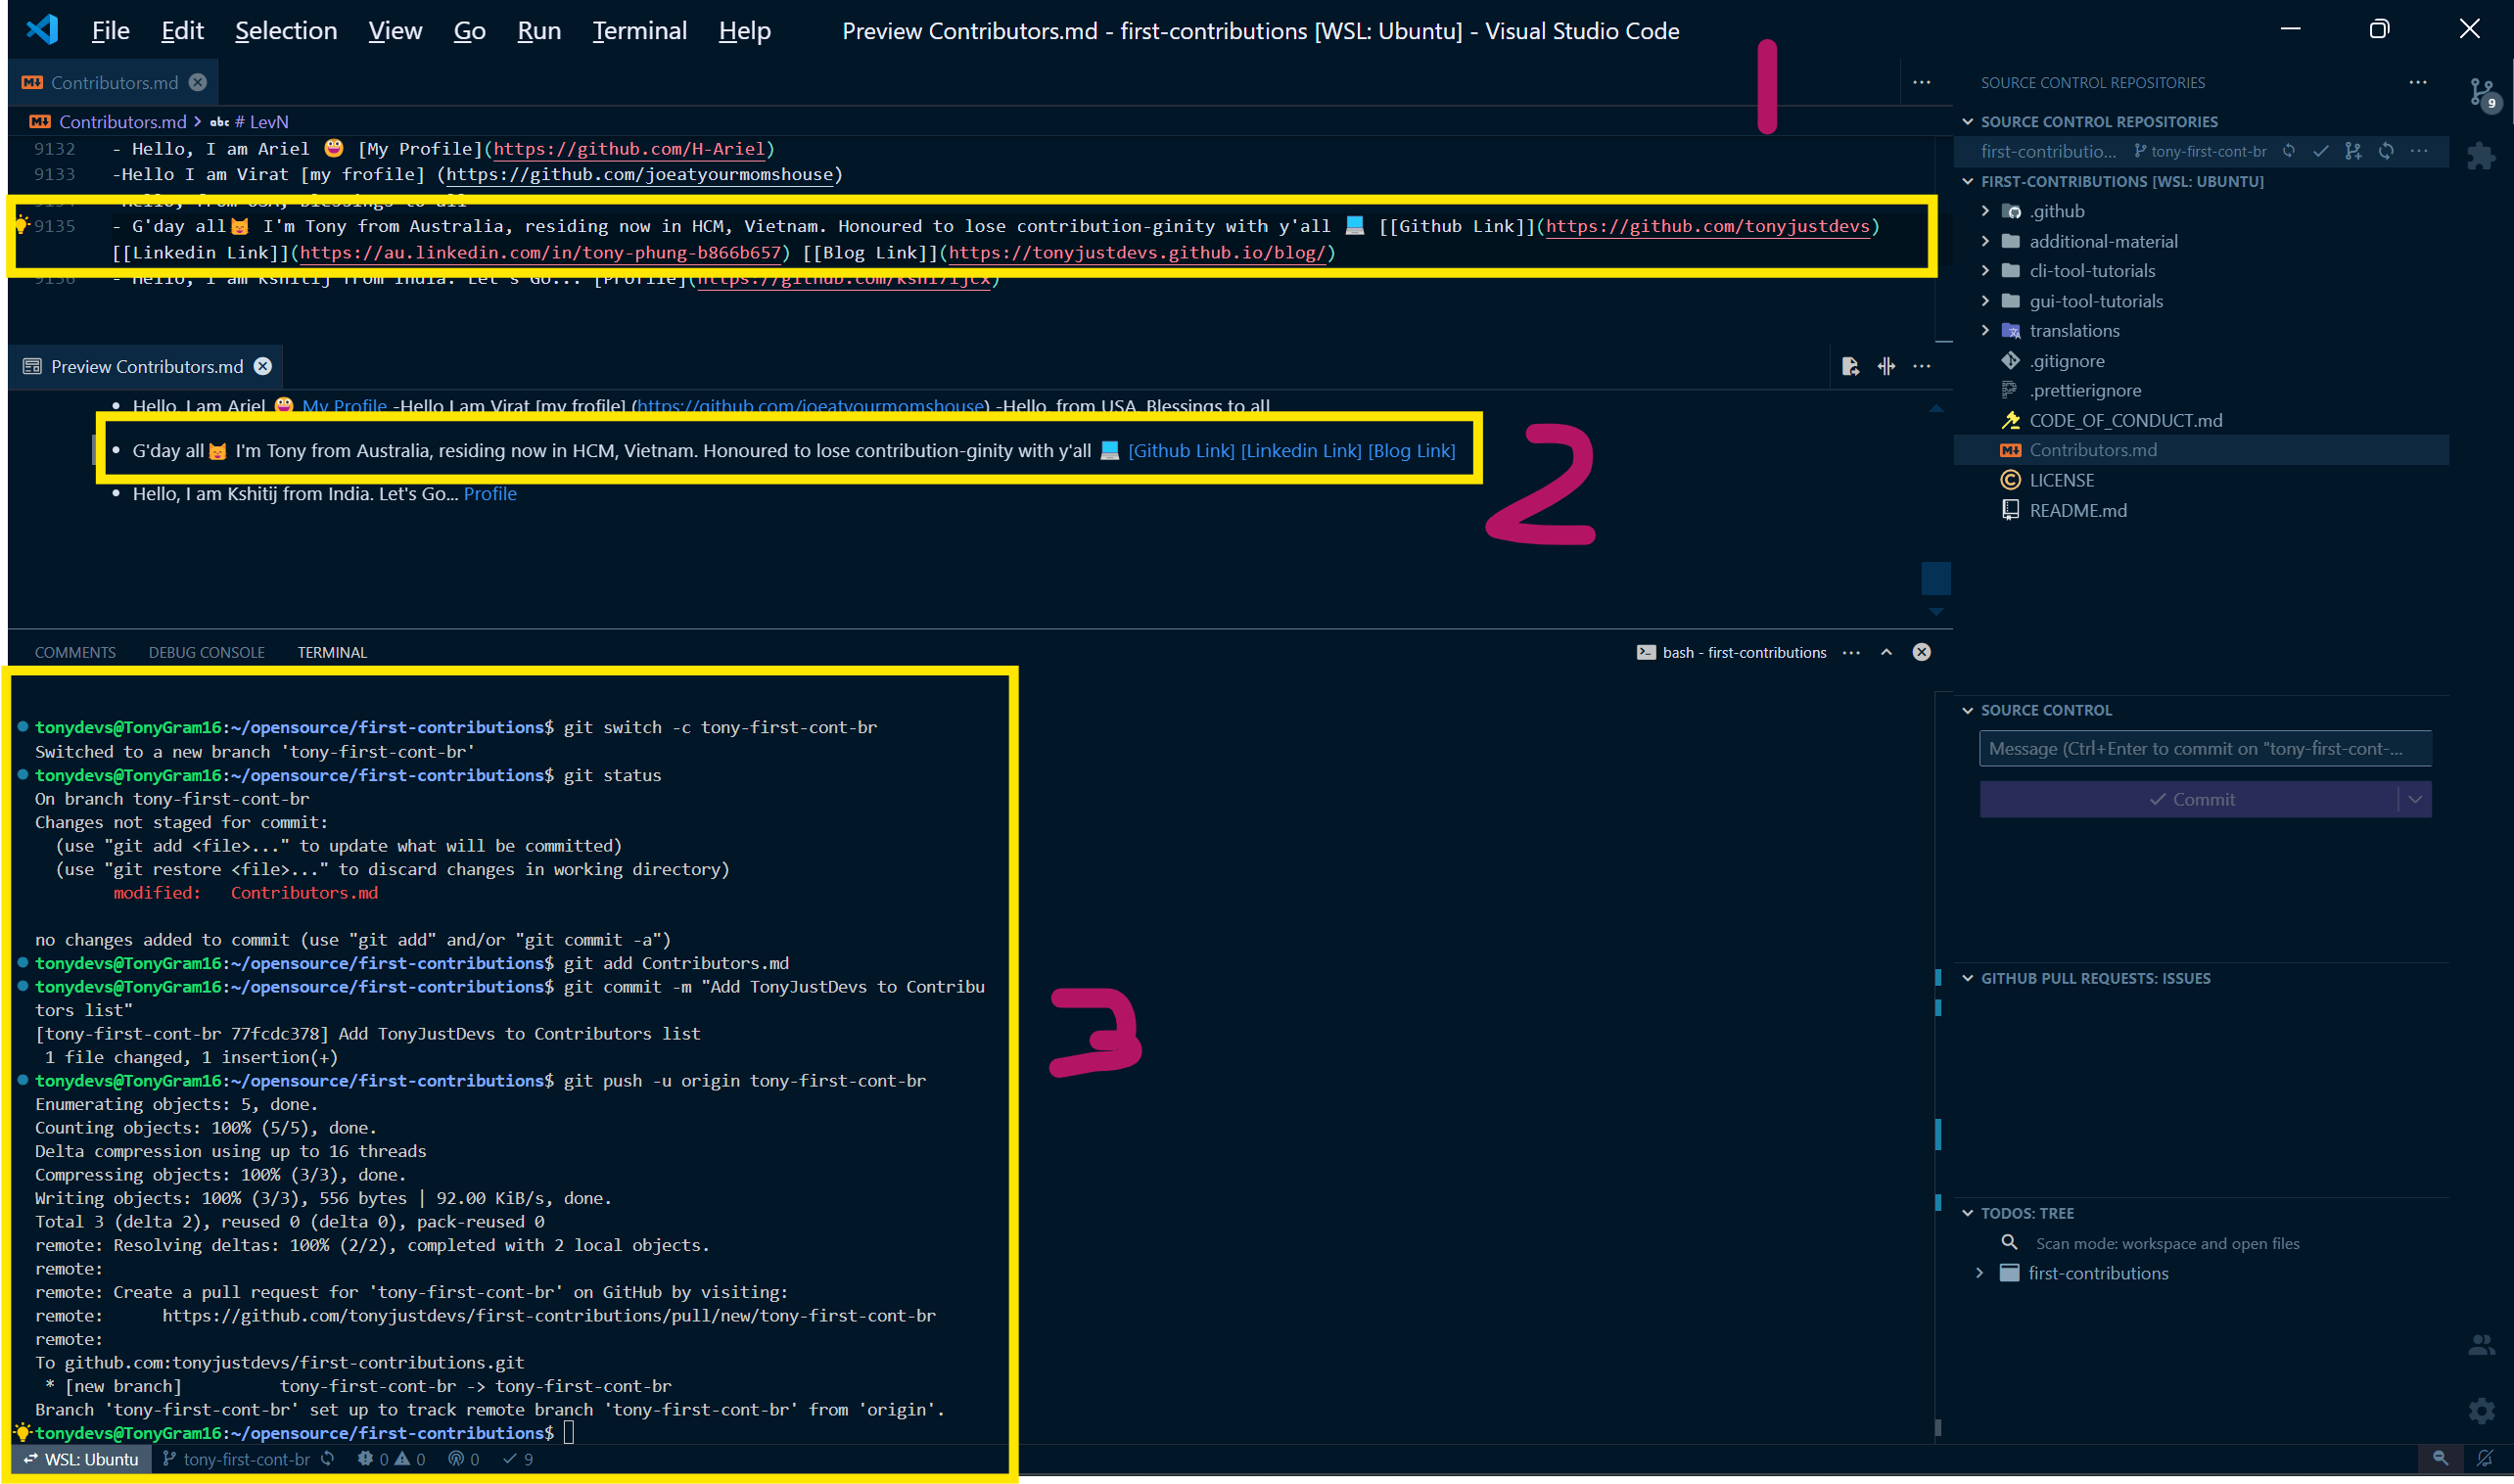
Task: Open terminal panel ellipsis menu
Action: 1851,652
